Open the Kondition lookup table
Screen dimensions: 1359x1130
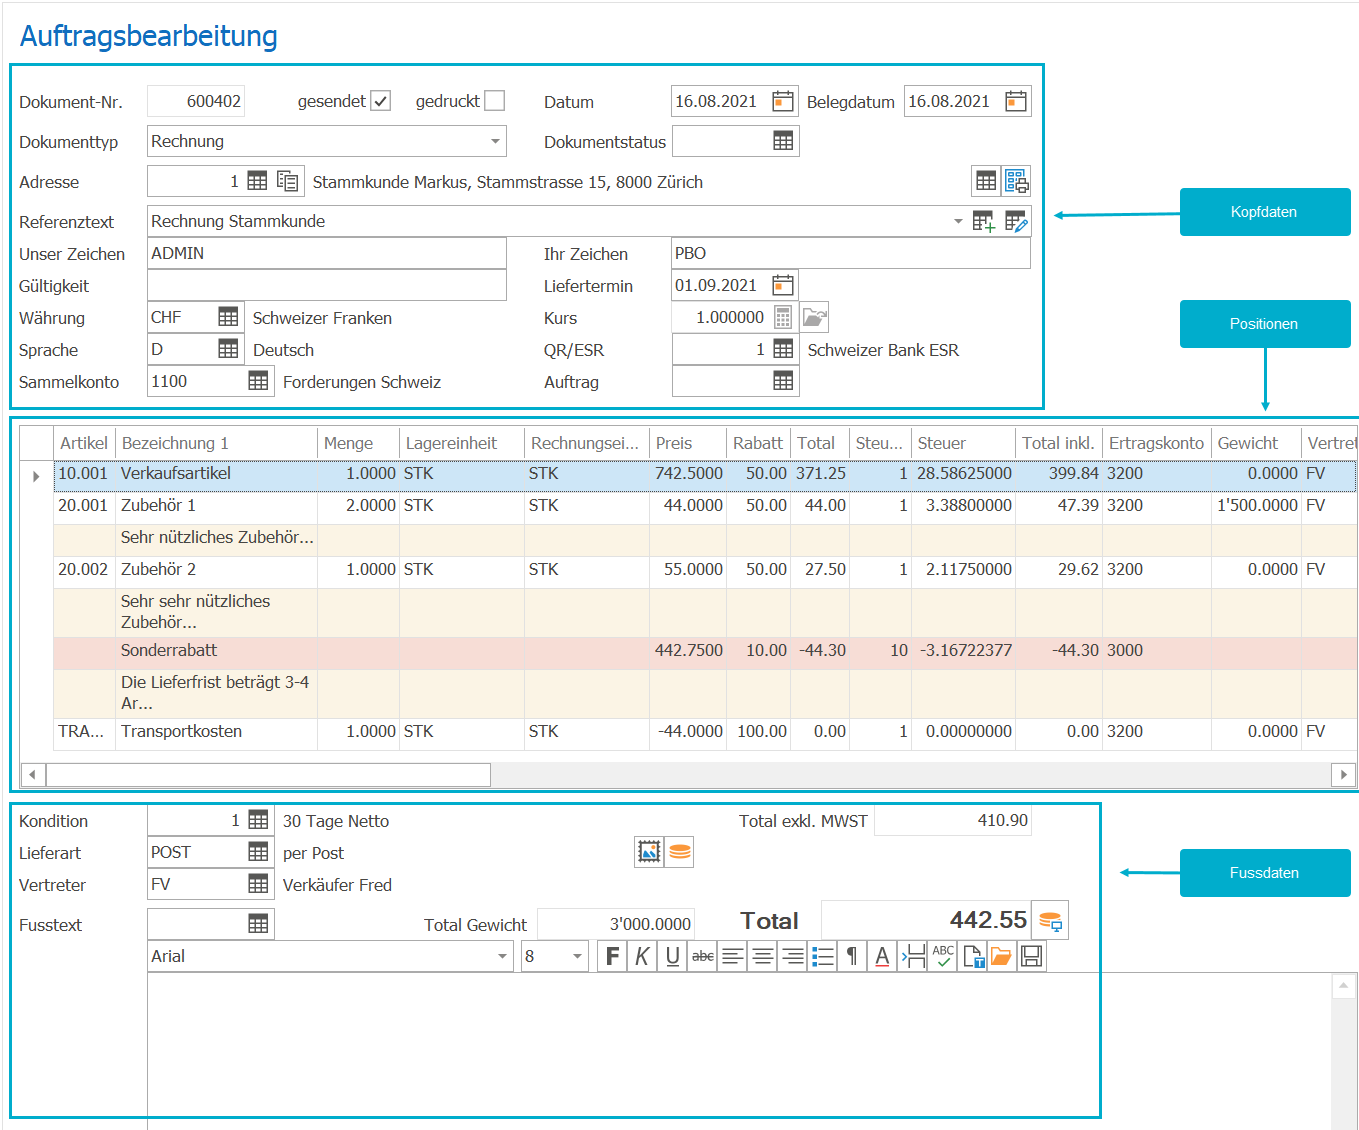tap(258, 820)
